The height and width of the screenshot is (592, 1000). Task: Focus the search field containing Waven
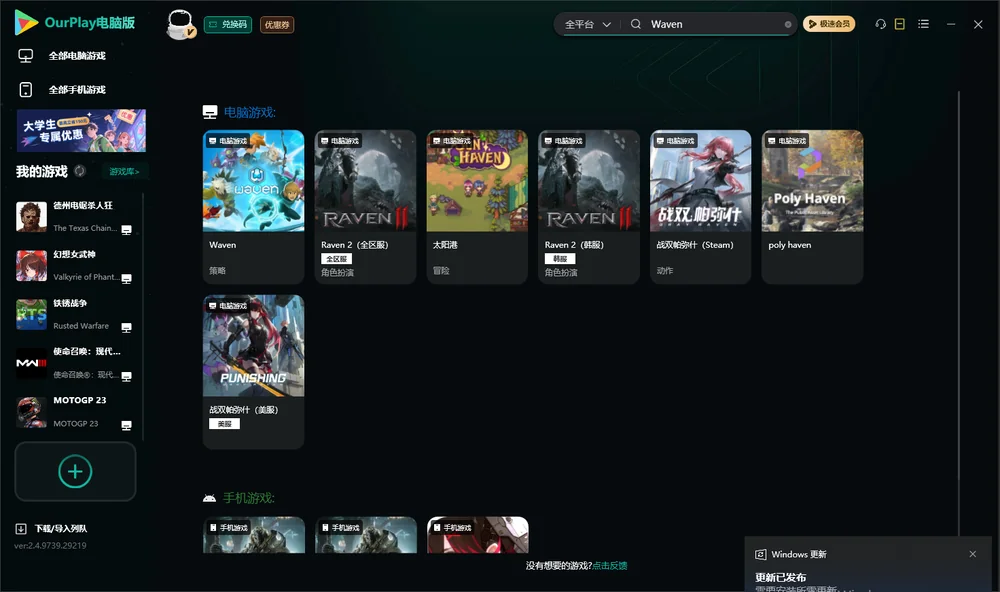(x=714, y=24)
